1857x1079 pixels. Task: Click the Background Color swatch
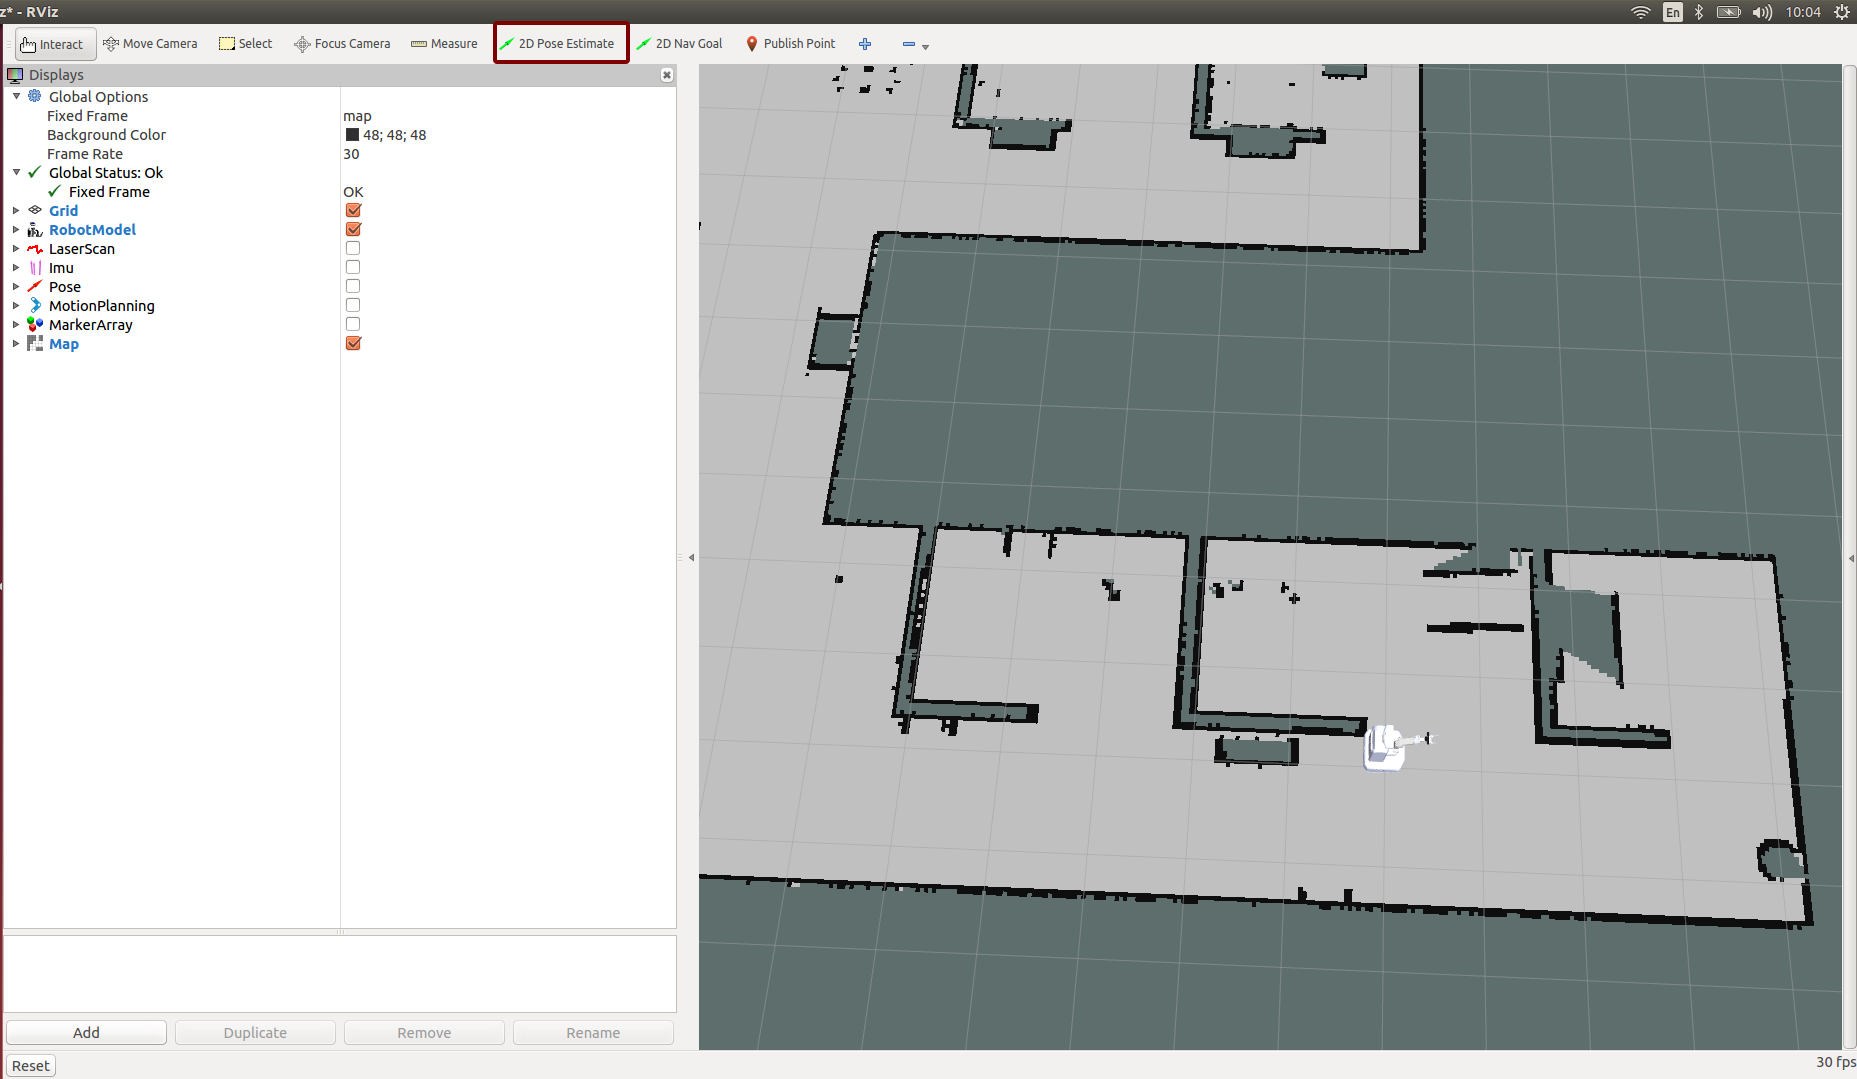[352, 135]
